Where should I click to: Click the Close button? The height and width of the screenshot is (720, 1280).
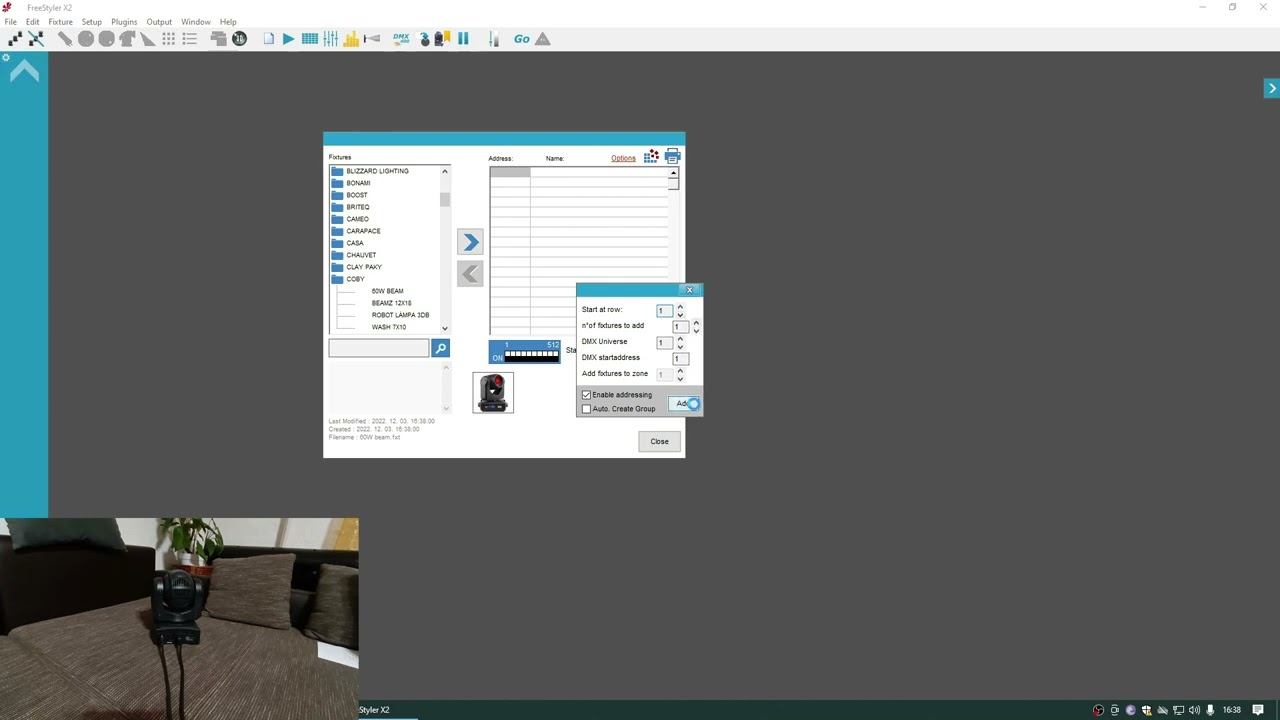click(x=659, y=441)
